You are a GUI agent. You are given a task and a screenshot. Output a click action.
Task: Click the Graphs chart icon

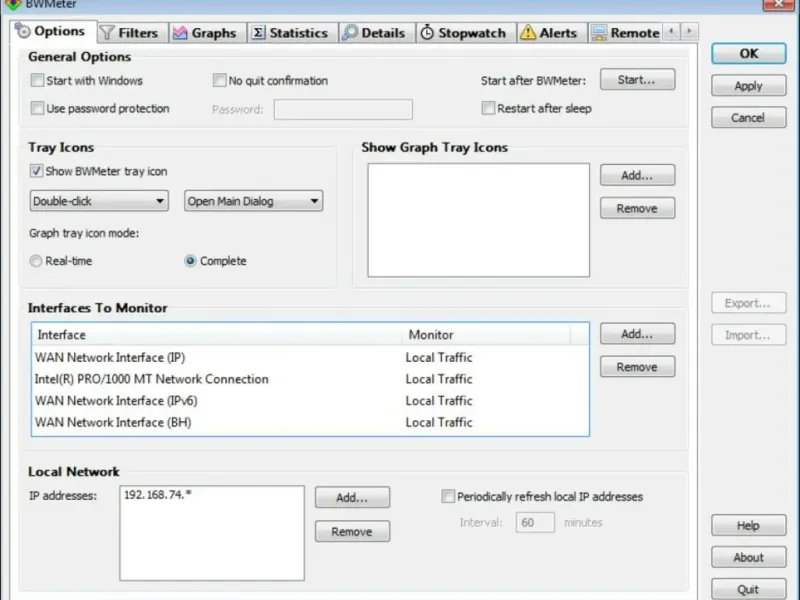coord(180,33)
